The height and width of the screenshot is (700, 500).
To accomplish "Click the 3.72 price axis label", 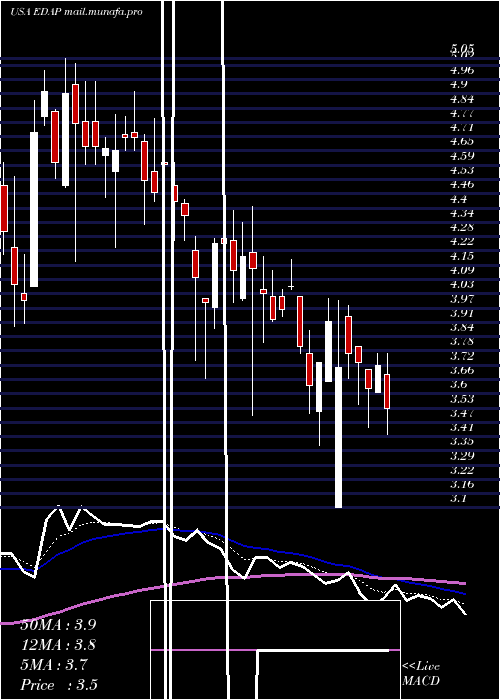I will click(462, 356).
